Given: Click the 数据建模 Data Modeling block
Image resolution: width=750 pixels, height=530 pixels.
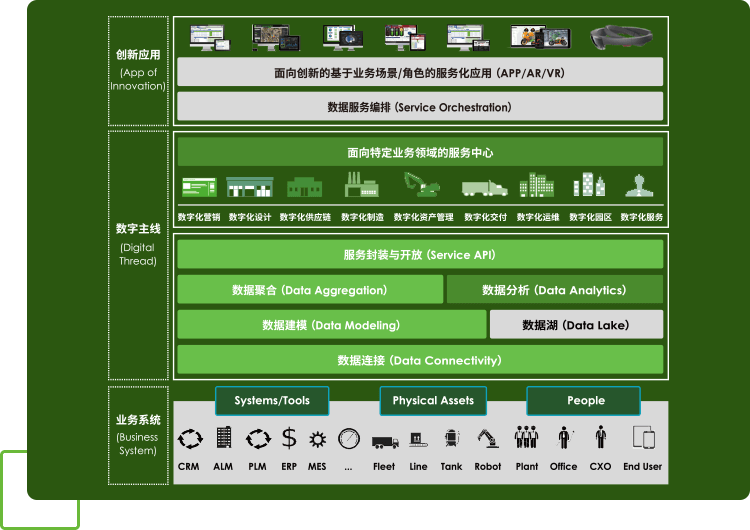Looking at the screenshot, I should (331, 325).
